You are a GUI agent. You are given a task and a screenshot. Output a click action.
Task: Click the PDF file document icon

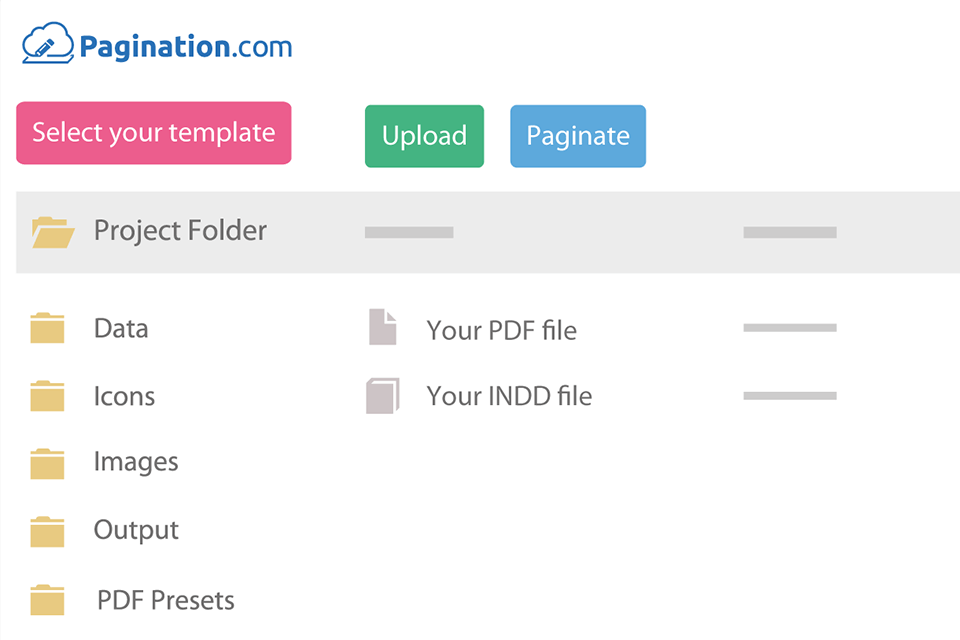pos(383,328)
